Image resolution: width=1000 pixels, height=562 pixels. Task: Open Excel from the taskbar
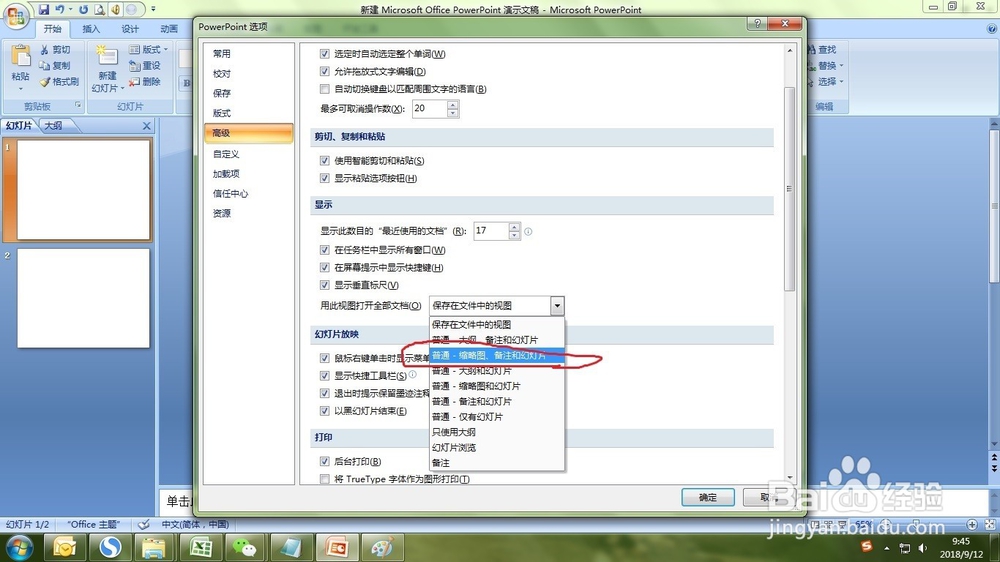[x=201, y=547]
